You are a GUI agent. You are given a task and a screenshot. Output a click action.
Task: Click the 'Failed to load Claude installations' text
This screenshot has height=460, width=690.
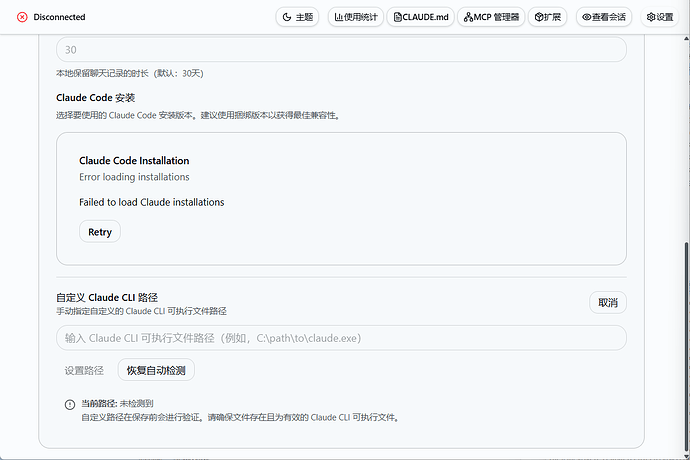coord(152,202)
